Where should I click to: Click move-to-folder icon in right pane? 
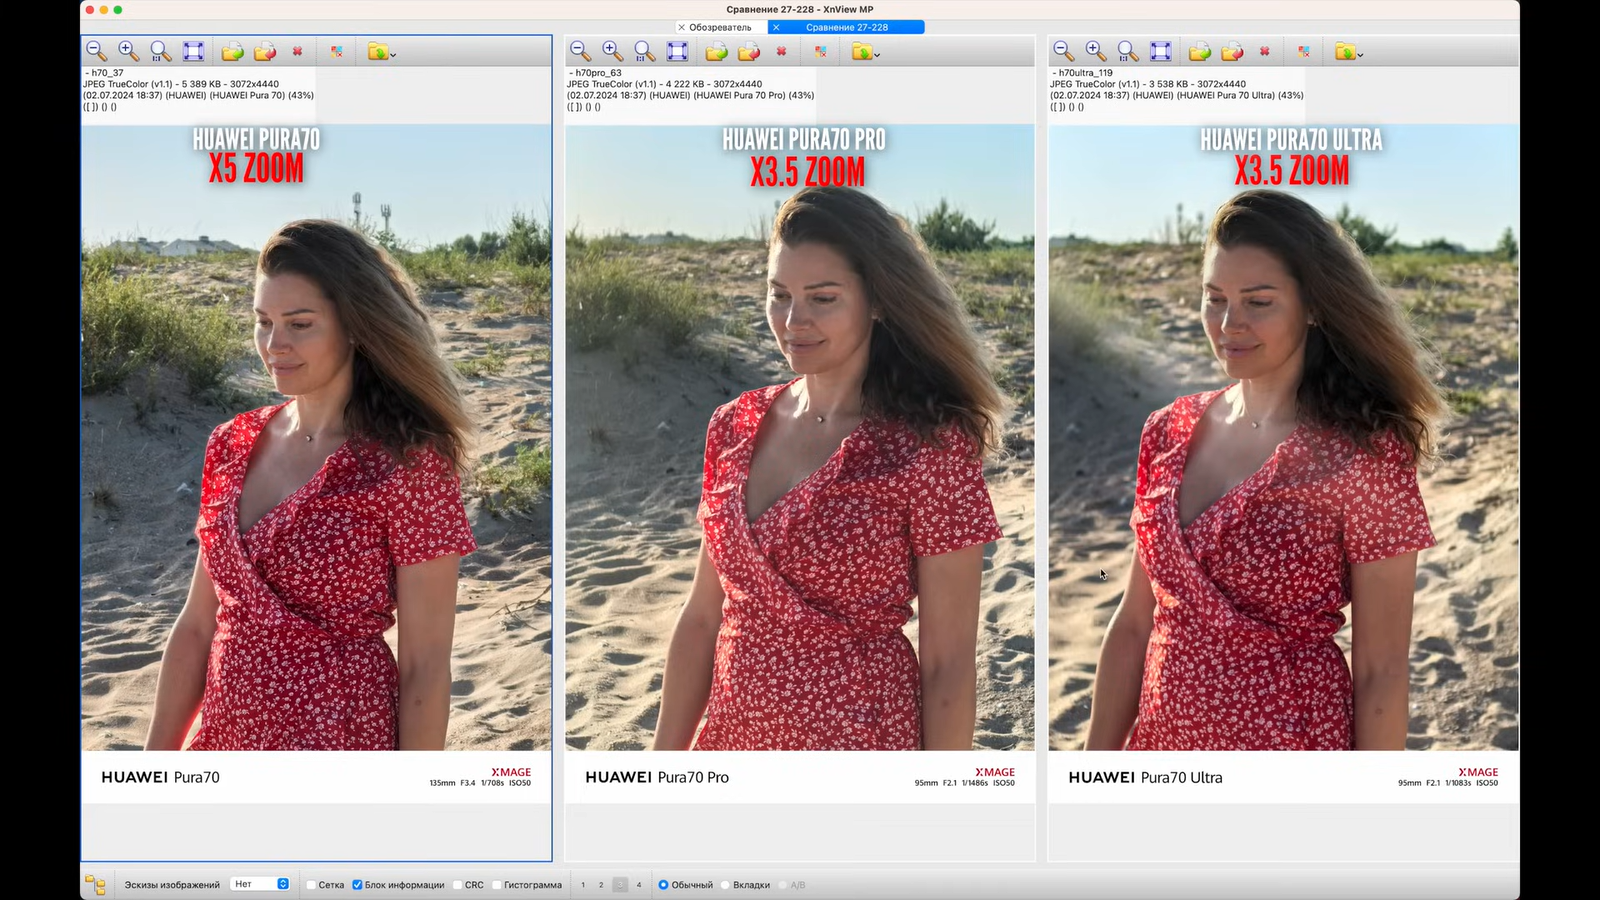pos(1232,51)
